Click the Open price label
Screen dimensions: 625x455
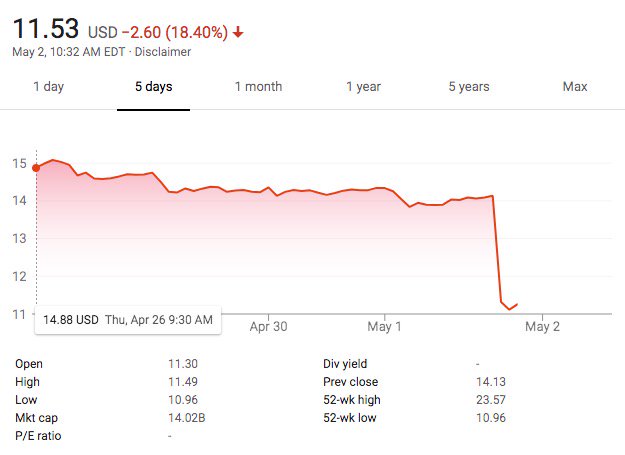pyautogui.click(x=30, y=364)
